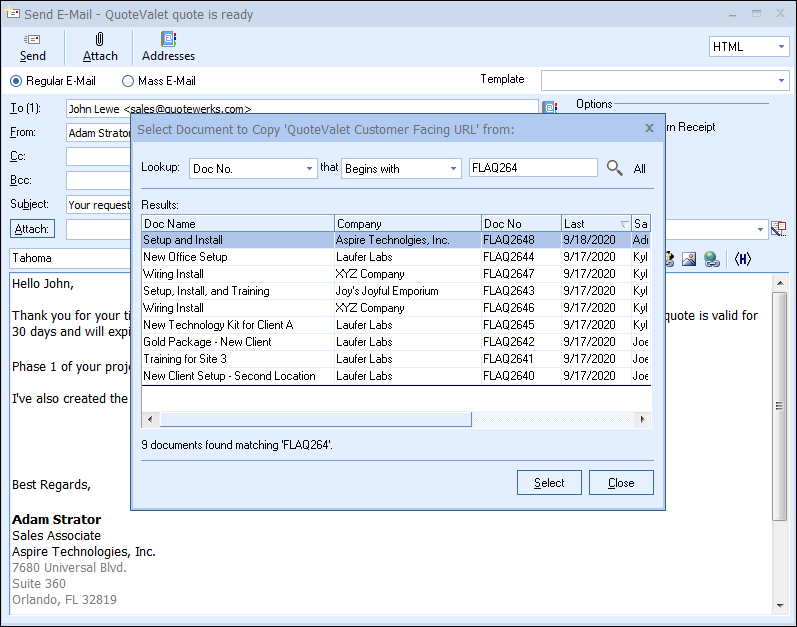This screenshot has width=797, height=627.
Task: Open the Template dropdown
Action: (781, 80)
